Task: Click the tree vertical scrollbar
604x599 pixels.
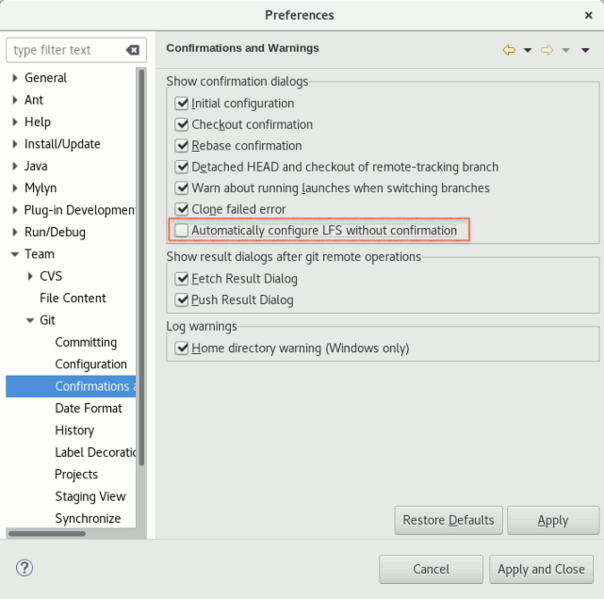Action: [141, 267]
